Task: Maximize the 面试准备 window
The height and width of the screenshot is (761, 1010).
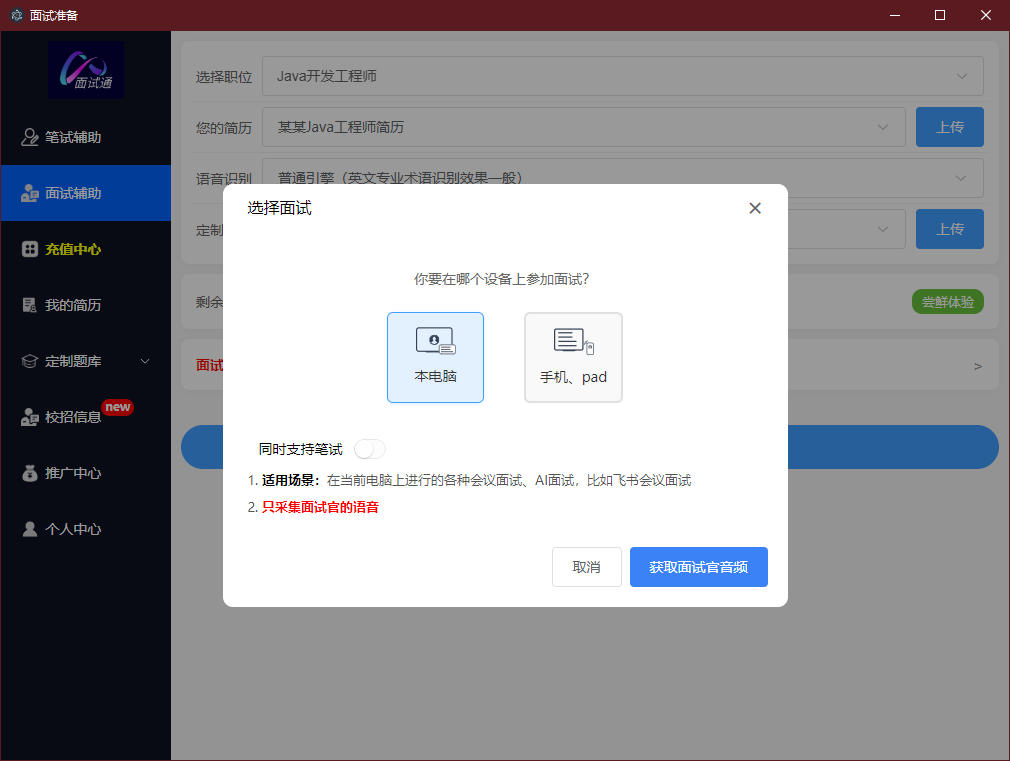Action: pos(940,15)
